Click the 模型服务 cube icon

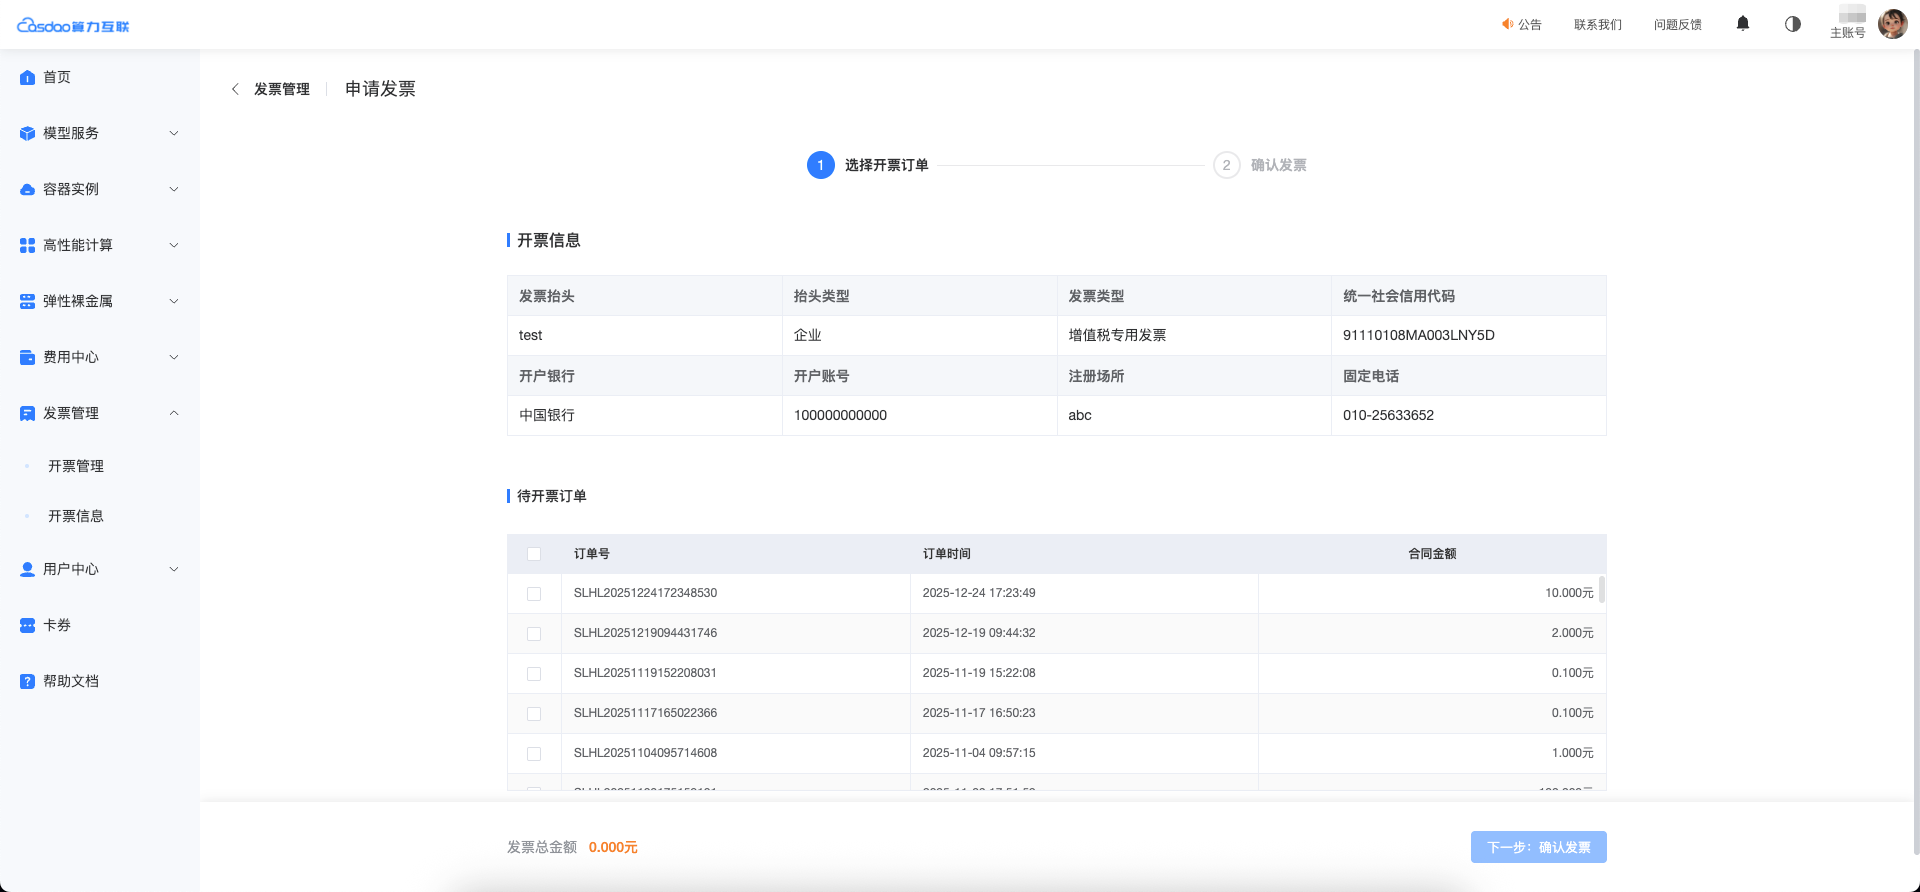[x=27, y=133]
